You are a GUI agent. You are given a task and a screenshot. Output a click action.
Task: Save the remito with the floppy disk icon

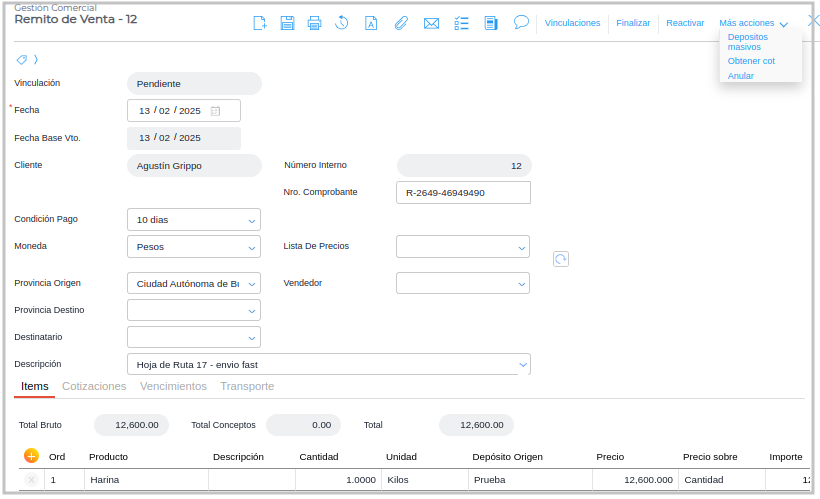click(287, 23)
